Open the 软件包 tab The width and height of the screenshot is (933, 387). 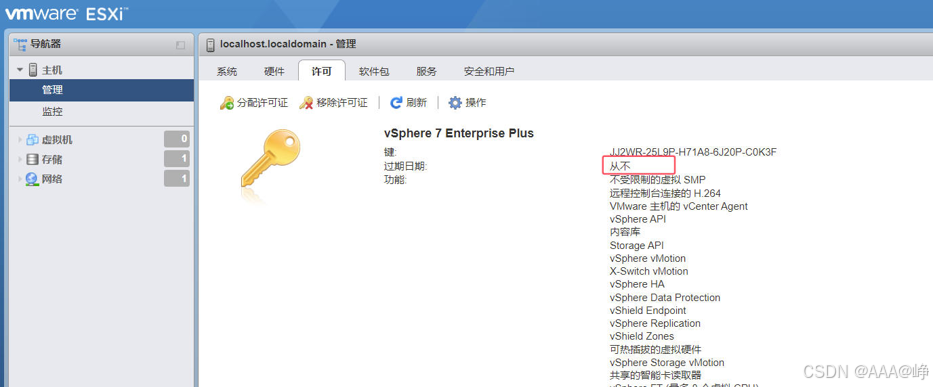pyautogui.click(x=374, y=71)
